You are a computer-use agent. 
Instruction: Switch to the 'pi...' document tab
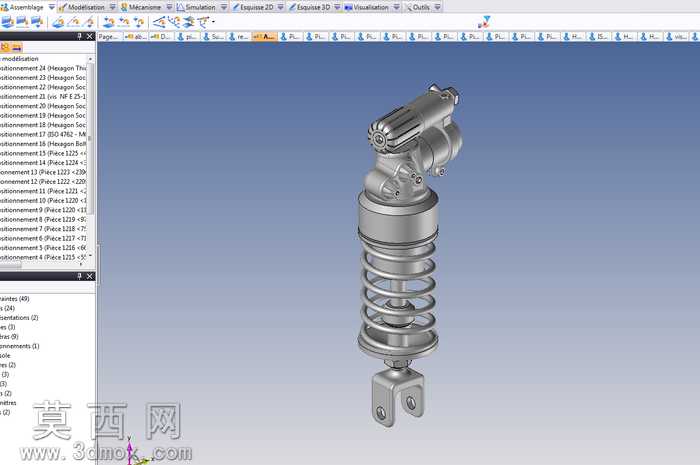pyautogui.click(x=187, y=37)
